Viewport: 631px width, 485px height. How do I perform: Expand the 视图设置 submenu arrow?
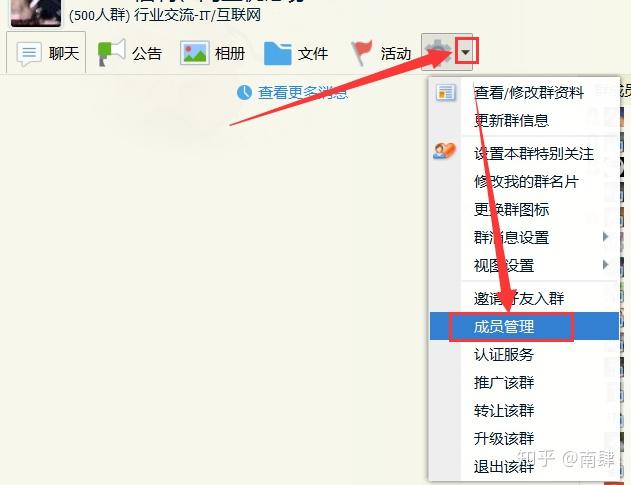[x=605, y=265]
